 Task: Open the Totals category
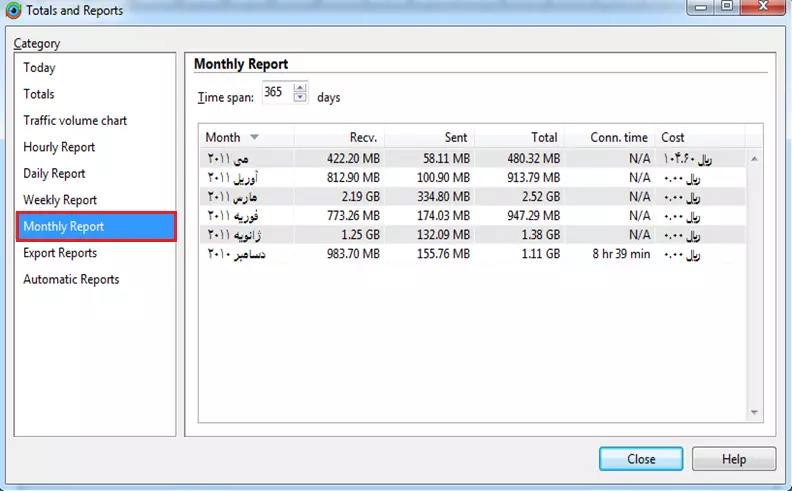39,94
